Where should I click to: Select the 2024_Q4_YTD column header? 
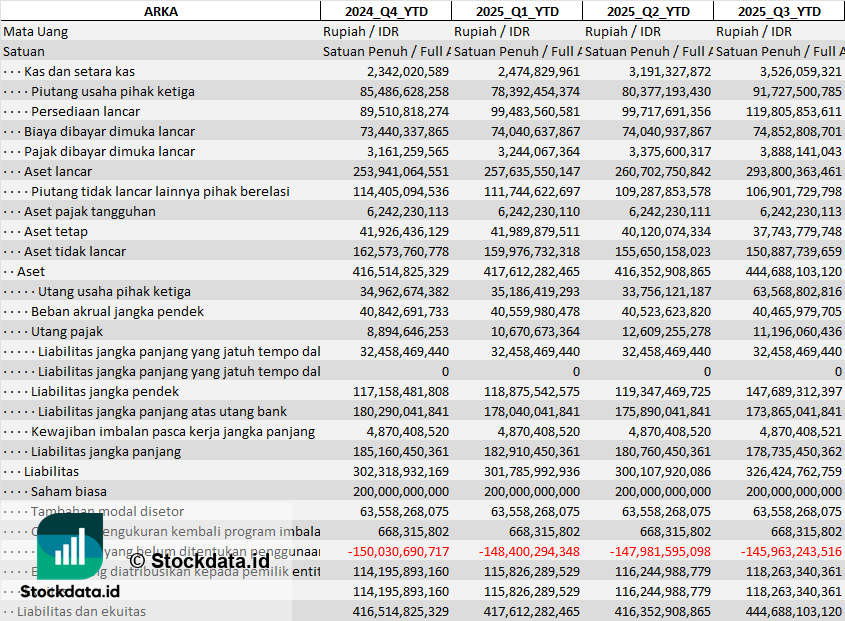coord(385,11)
